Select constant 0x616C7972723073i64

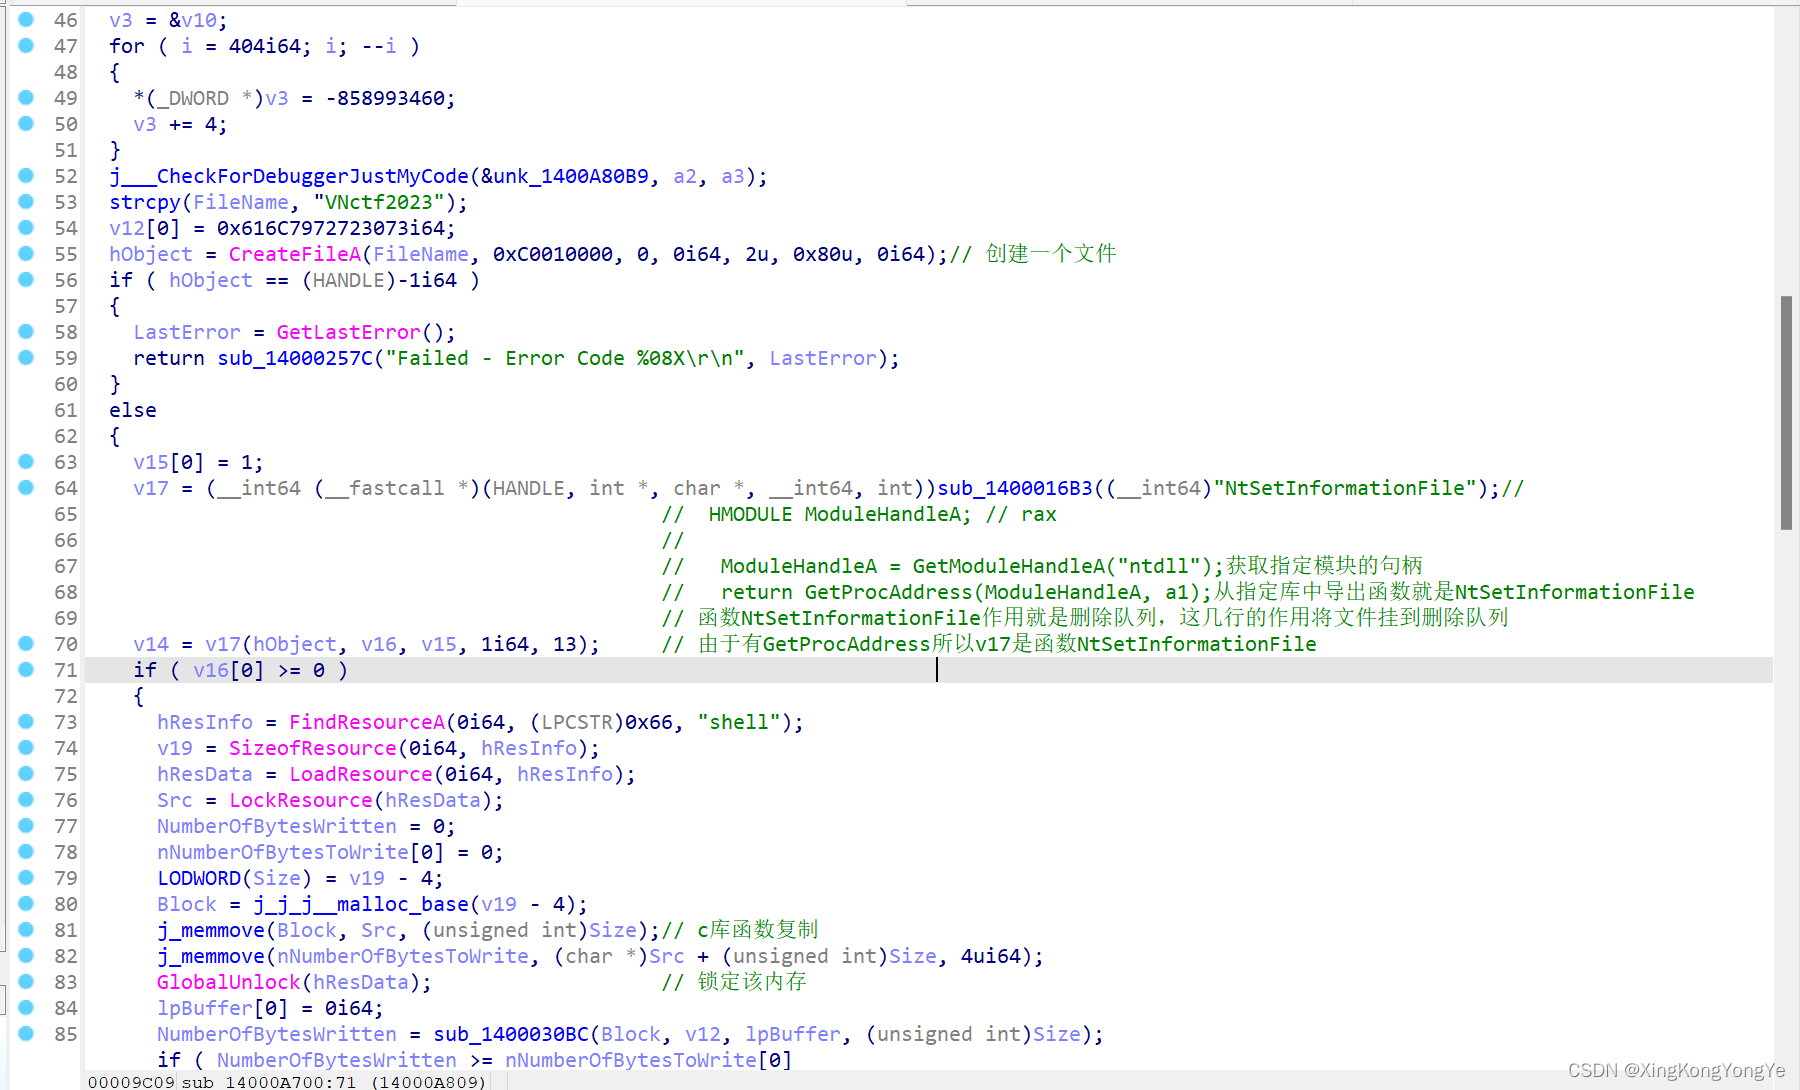click(x=331, y=228)
